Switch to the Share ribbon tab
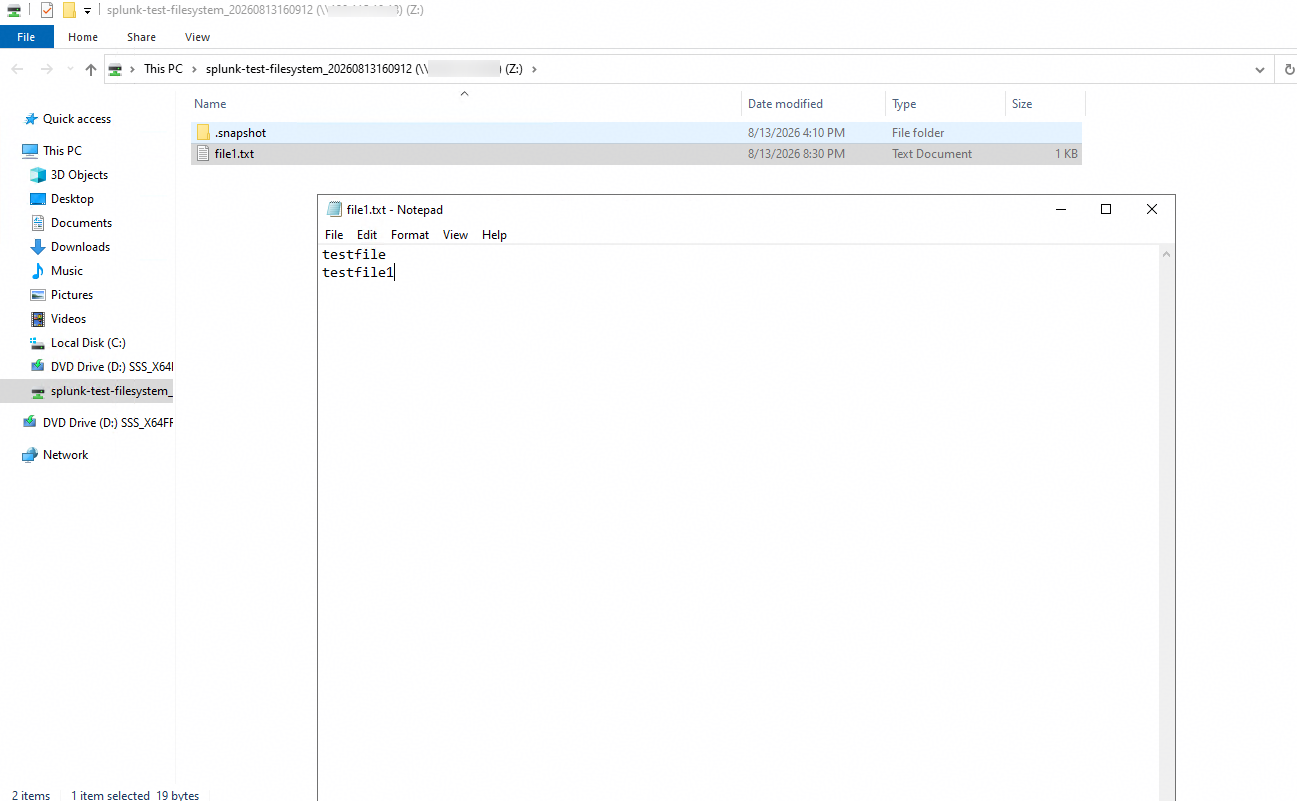This screenshot has height=801, width=1297. (141, 37)
